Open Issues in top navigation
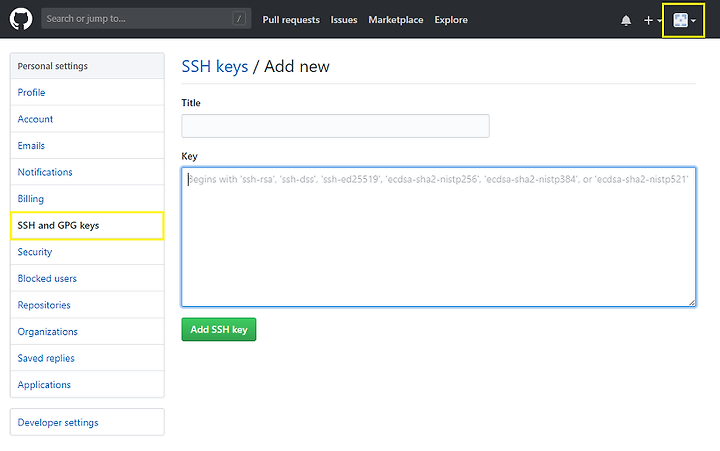 tap(343, 20)
